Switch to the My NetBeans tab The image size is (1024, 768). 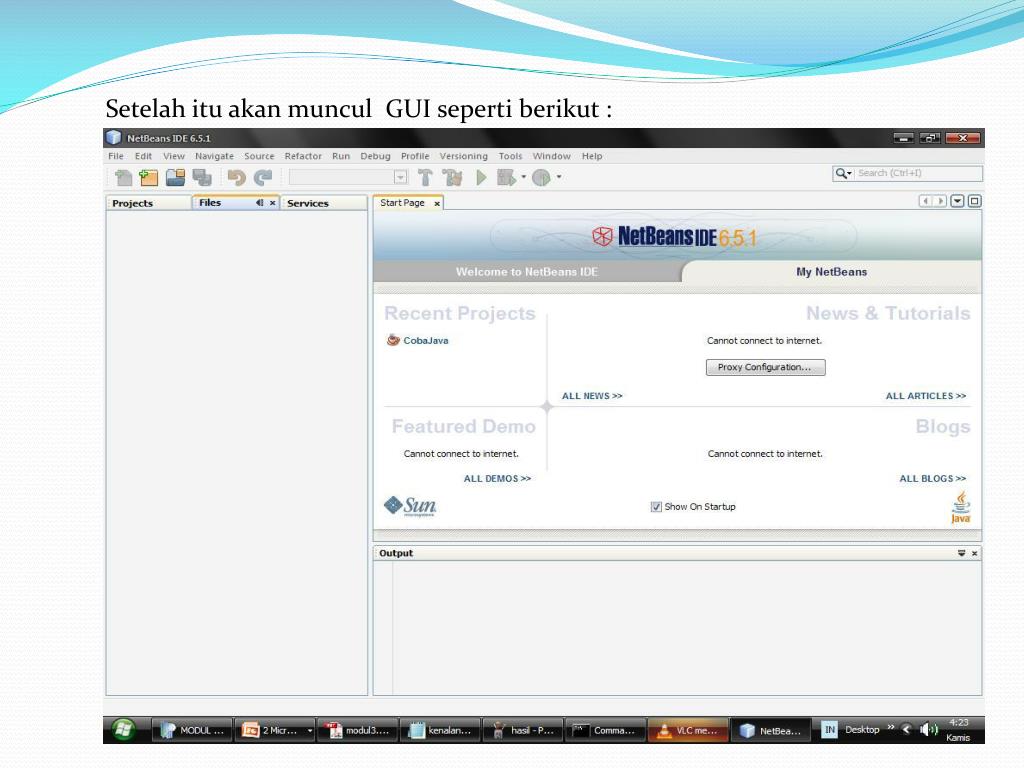(831, 272)
